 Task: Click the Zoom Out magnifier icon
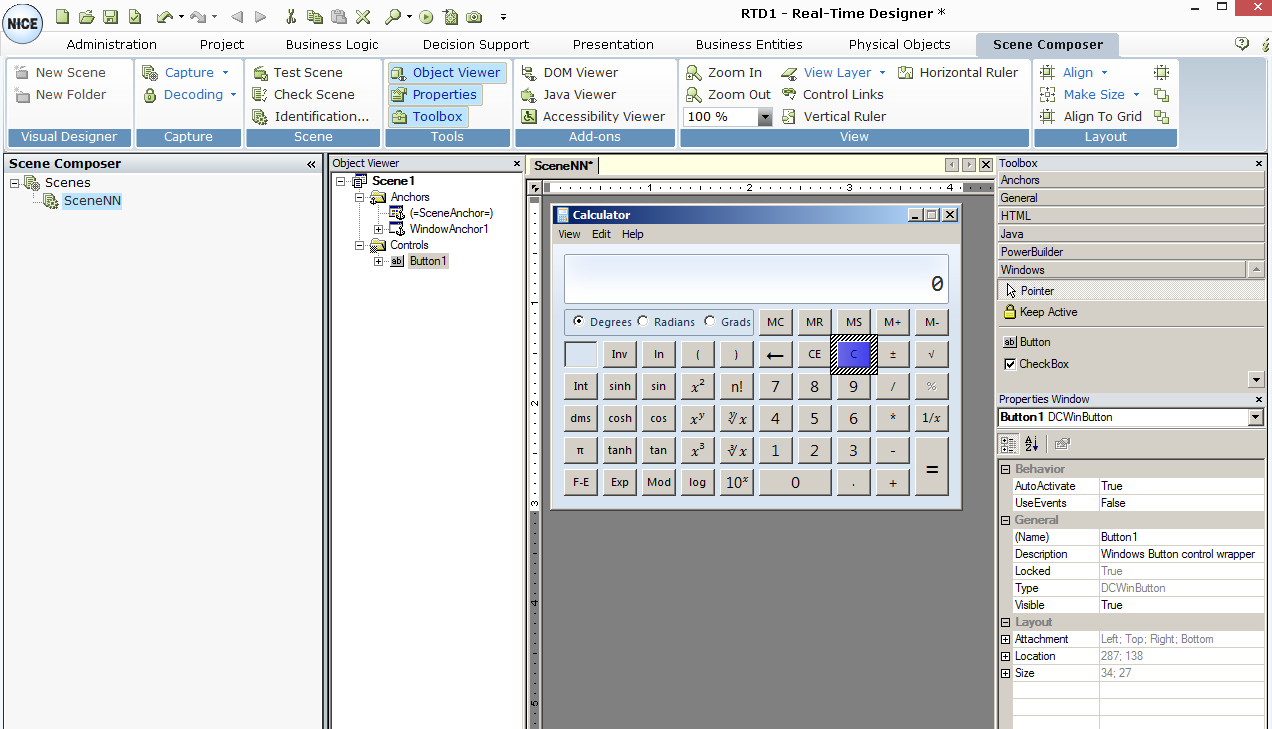(x=694, y=95)
